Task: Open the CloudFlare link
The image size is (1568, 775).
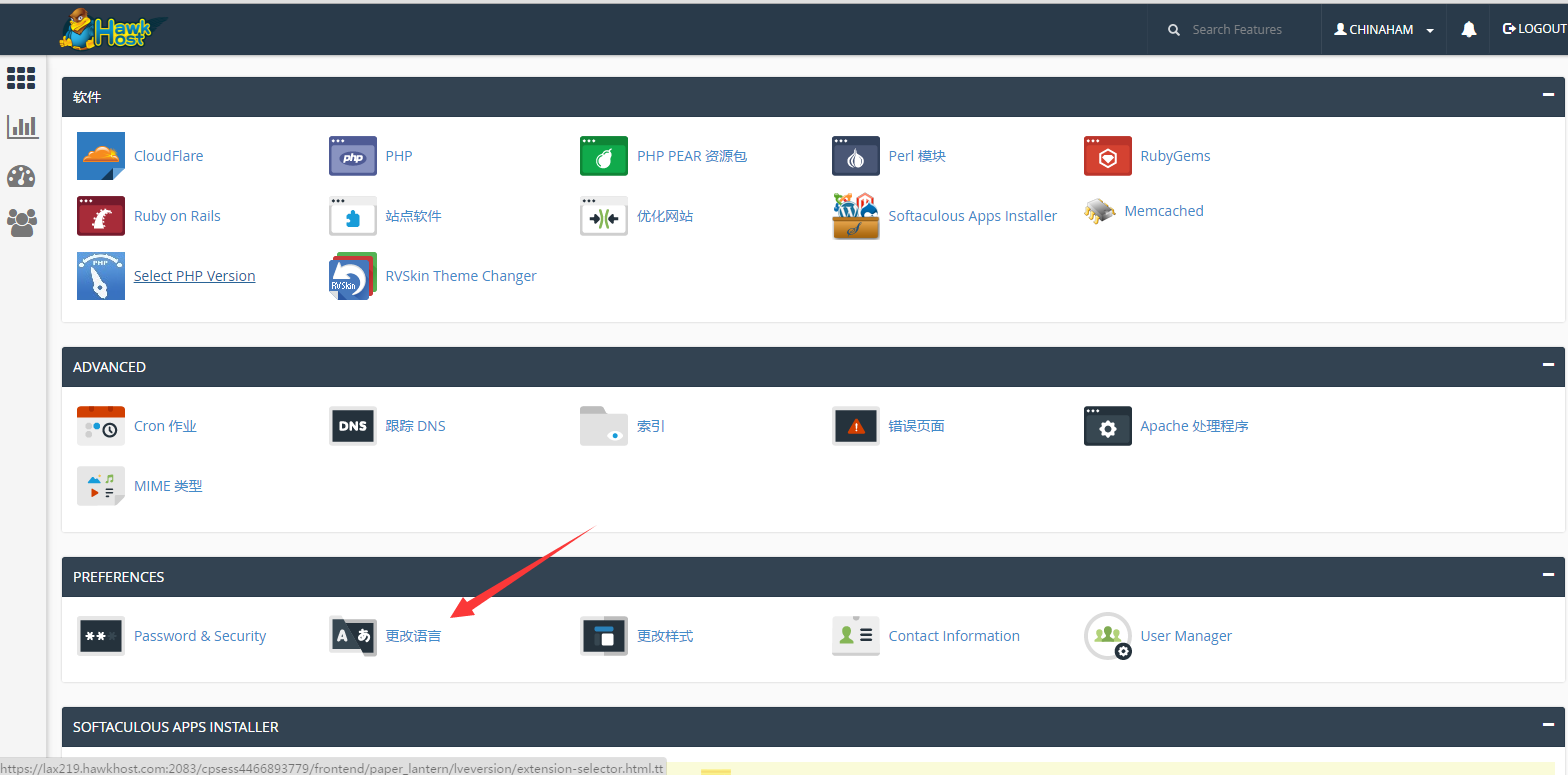Action: pos(168,156)
